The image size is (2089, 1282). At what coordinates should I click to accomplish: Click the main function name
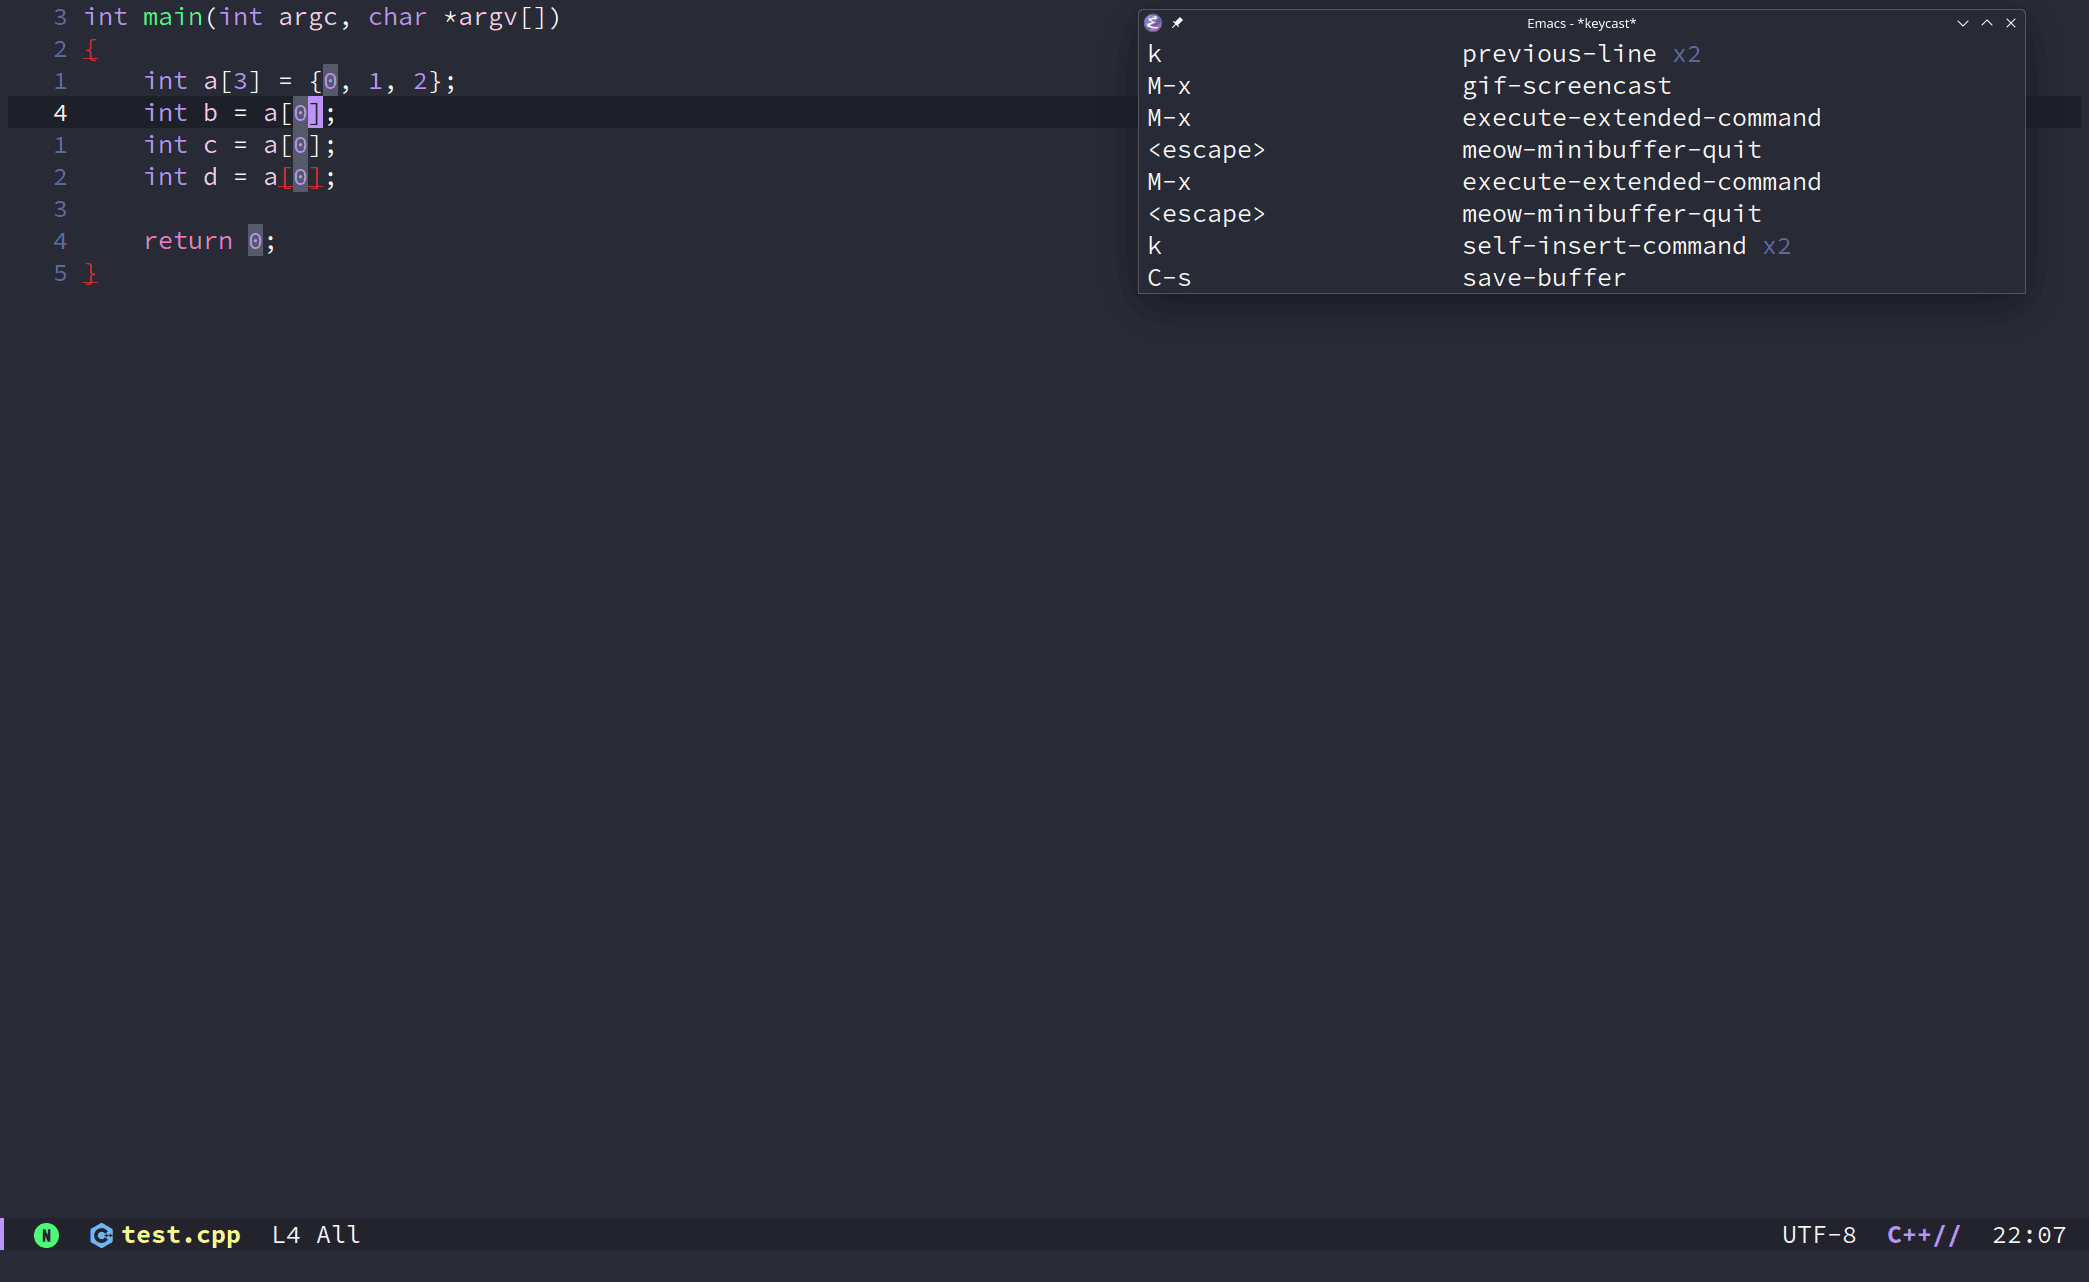pyautogui.click(x=172, y=17)
